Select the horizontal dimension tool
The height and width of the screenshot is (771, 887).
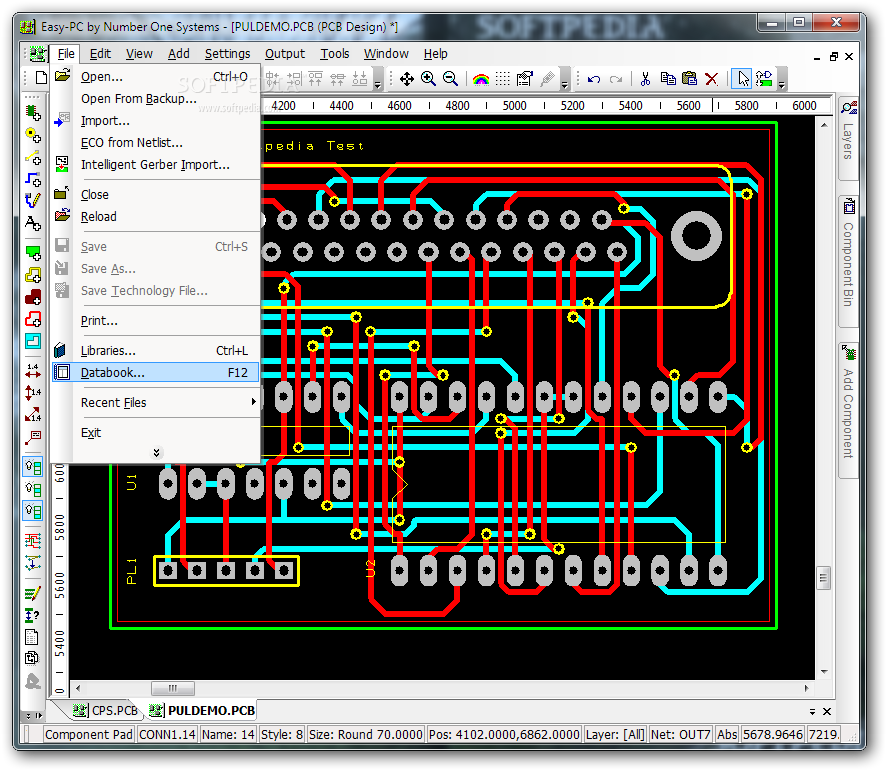pos(33,371)
